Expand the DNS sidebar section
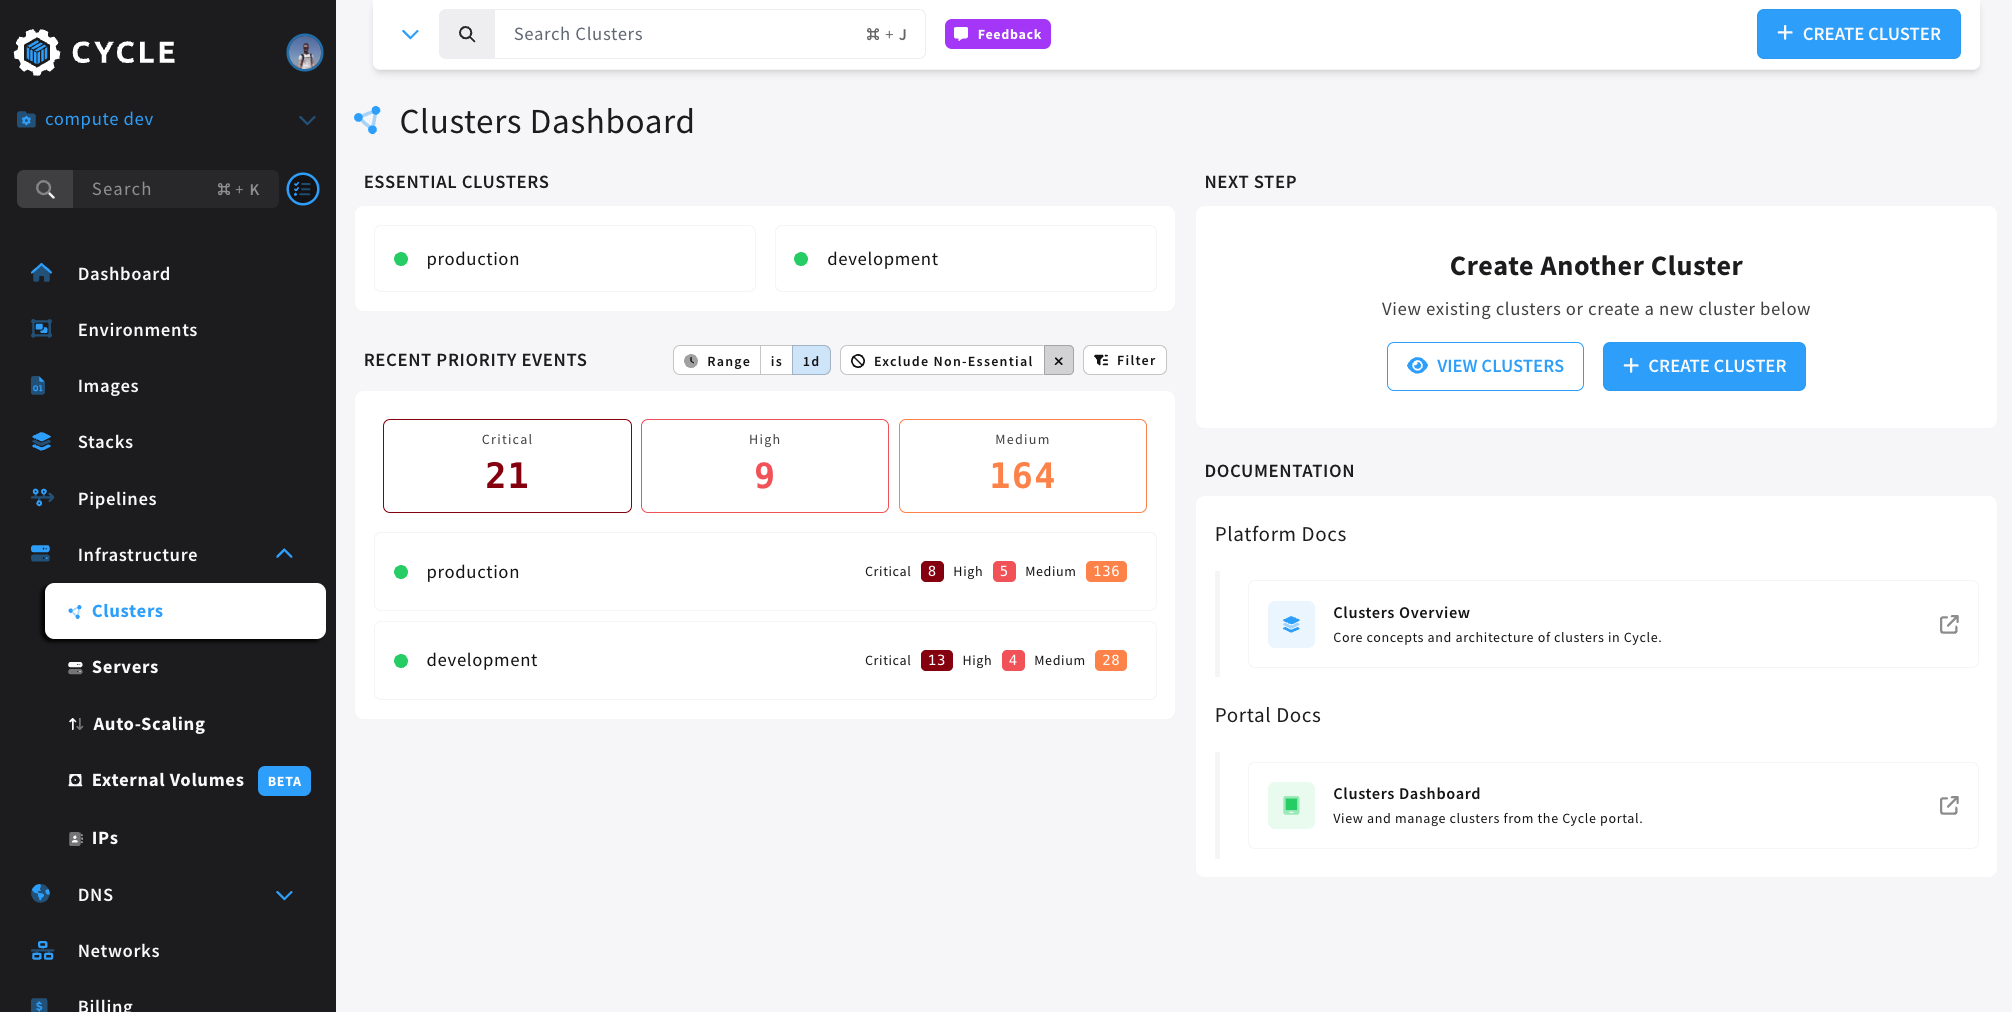Image resolution: width=2012 pixels, height=1012 pixels. 283,894
